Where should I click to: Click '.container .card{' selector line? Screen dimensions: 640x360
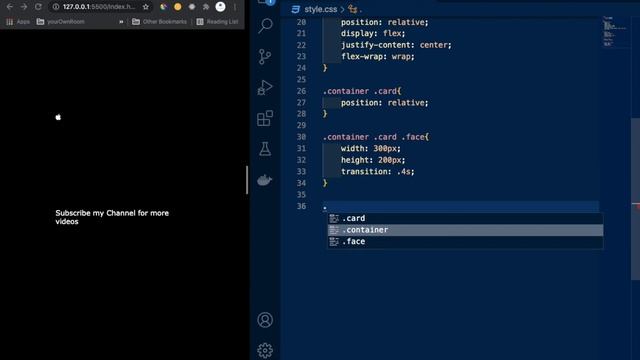click(362, 91)
